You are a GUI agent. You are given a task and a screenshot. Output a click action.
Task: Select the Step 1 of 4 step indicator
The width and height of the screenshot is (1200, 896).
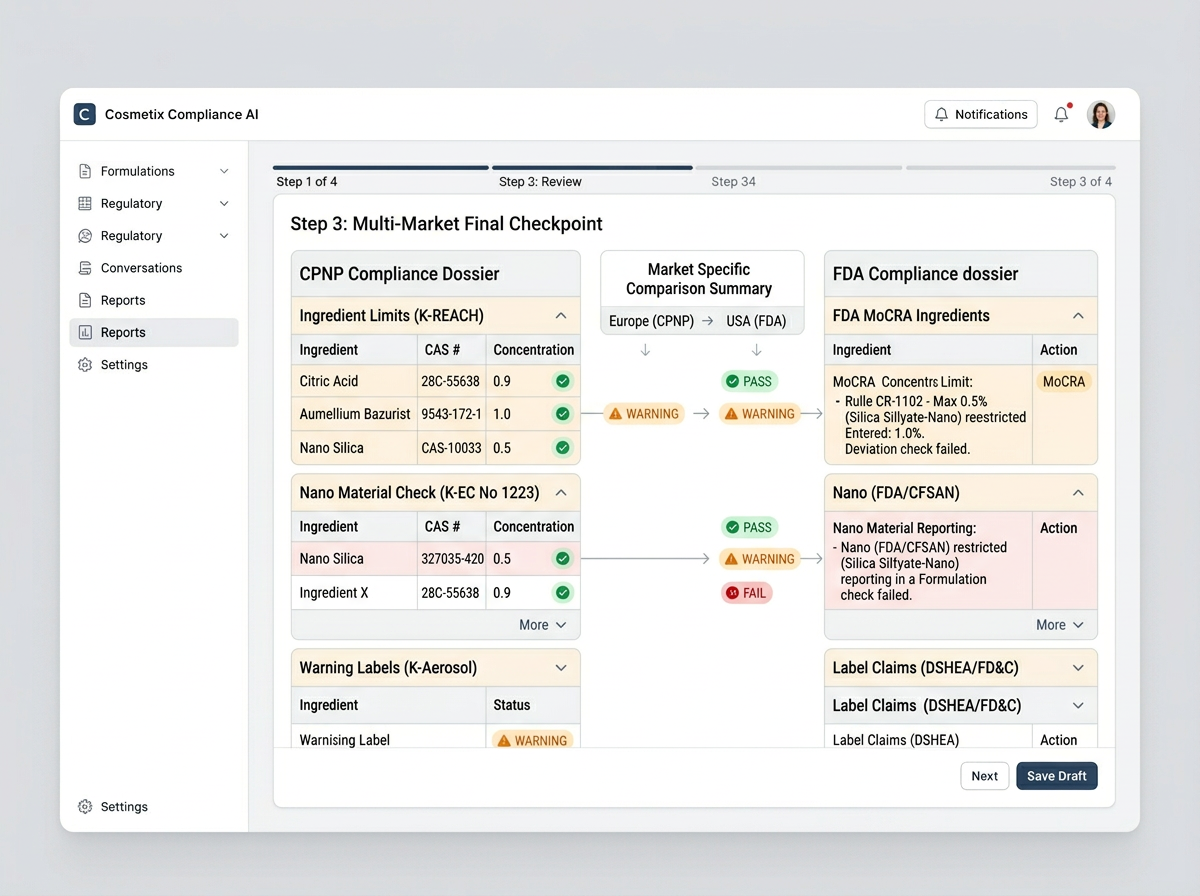click(x=306, y=181)
